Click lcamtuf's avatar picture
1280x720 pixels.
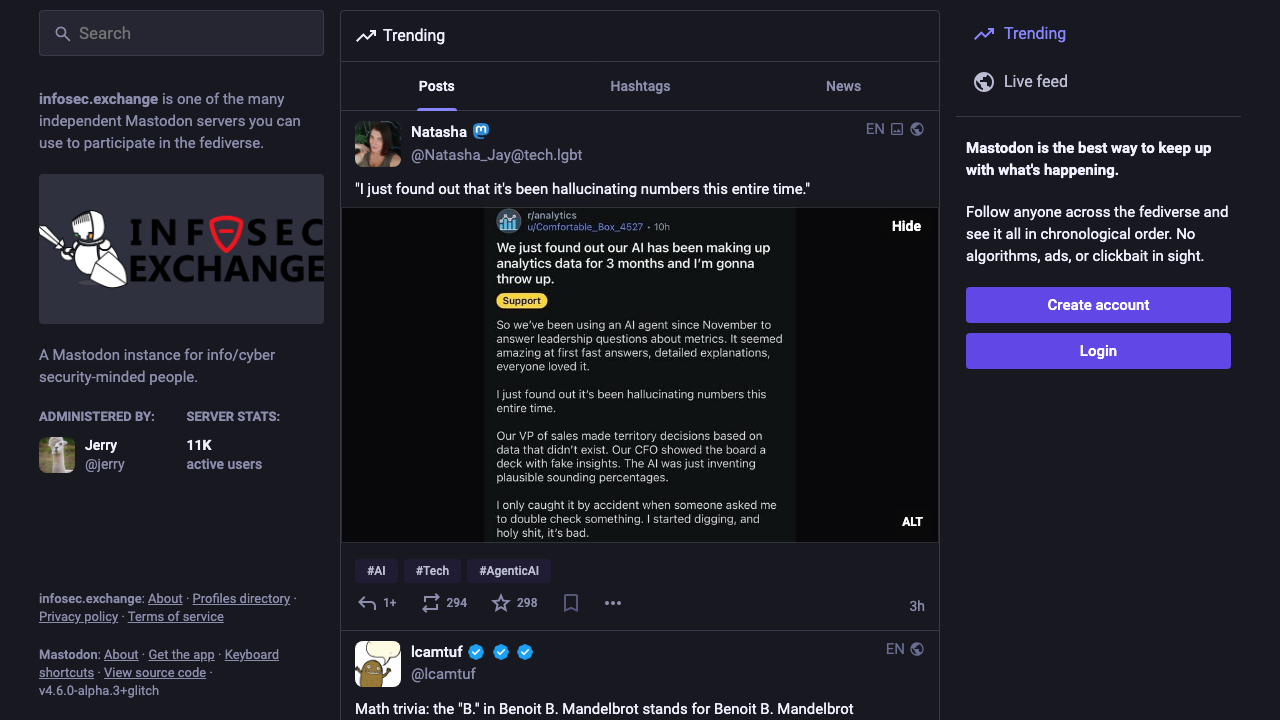point(378,664)
